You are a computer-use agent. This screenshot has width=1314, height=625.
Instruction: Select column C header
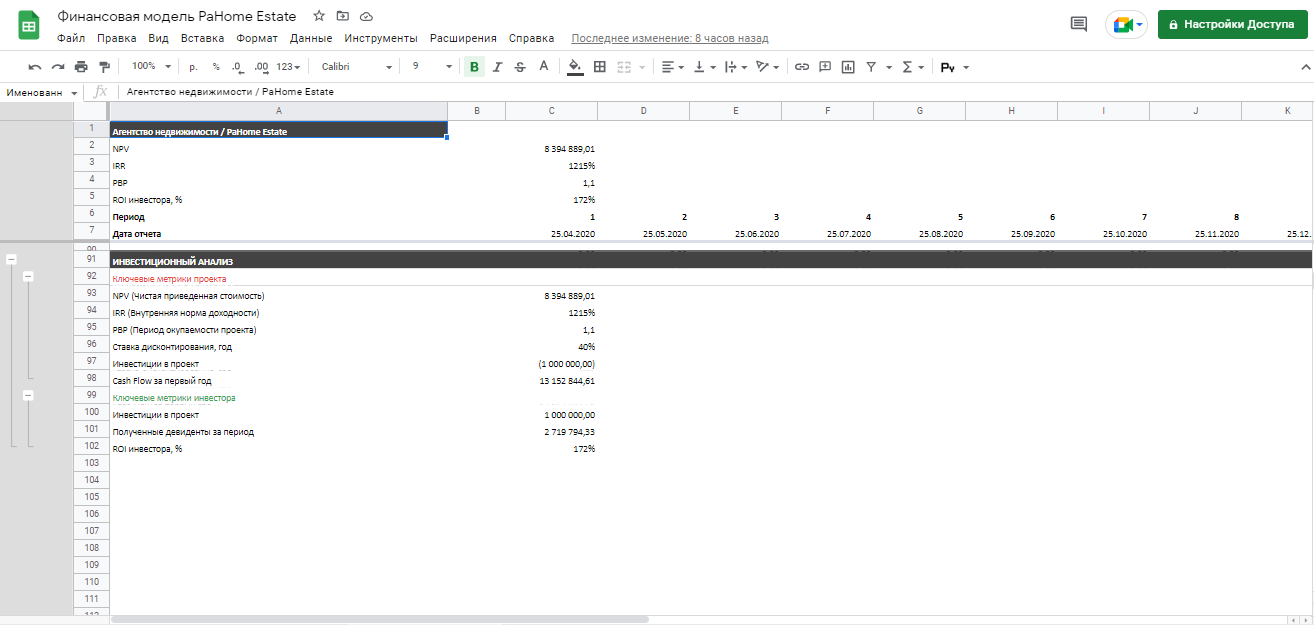click(x=551, y=111)
